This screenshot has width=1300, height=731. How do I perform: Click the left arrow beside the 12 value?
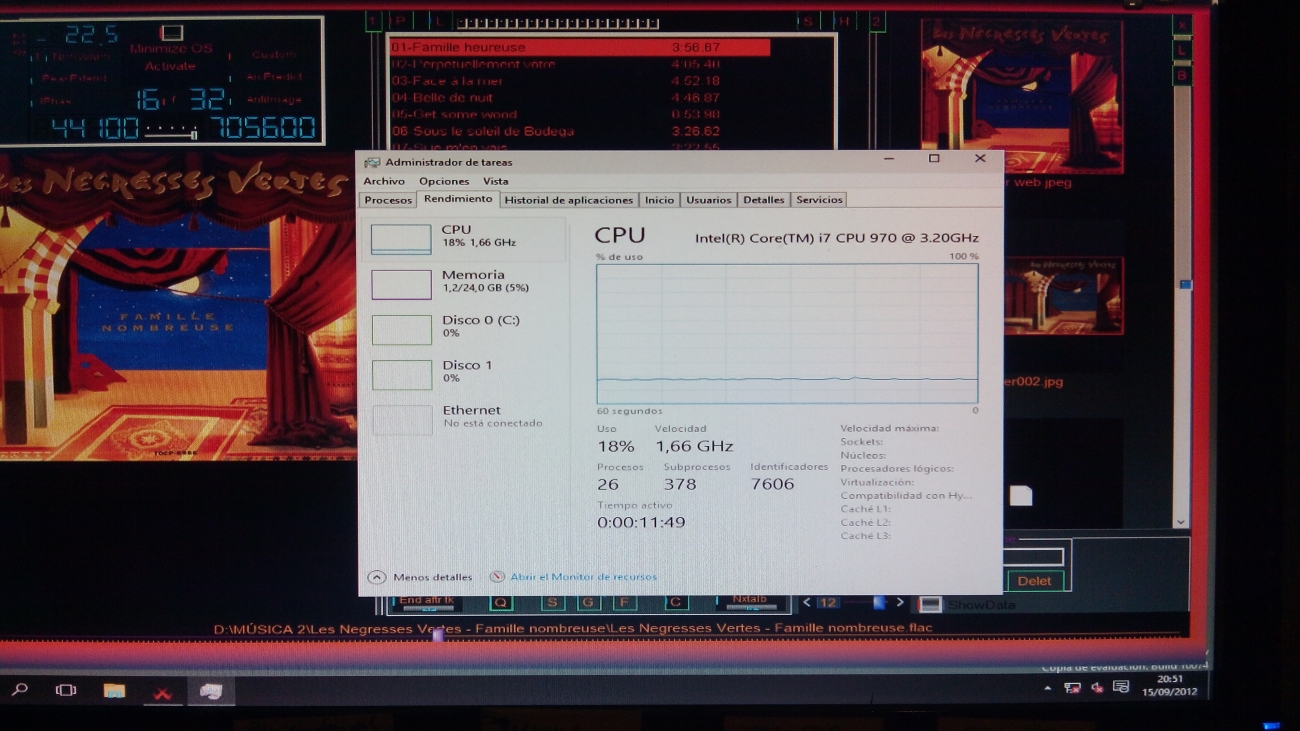807,602
